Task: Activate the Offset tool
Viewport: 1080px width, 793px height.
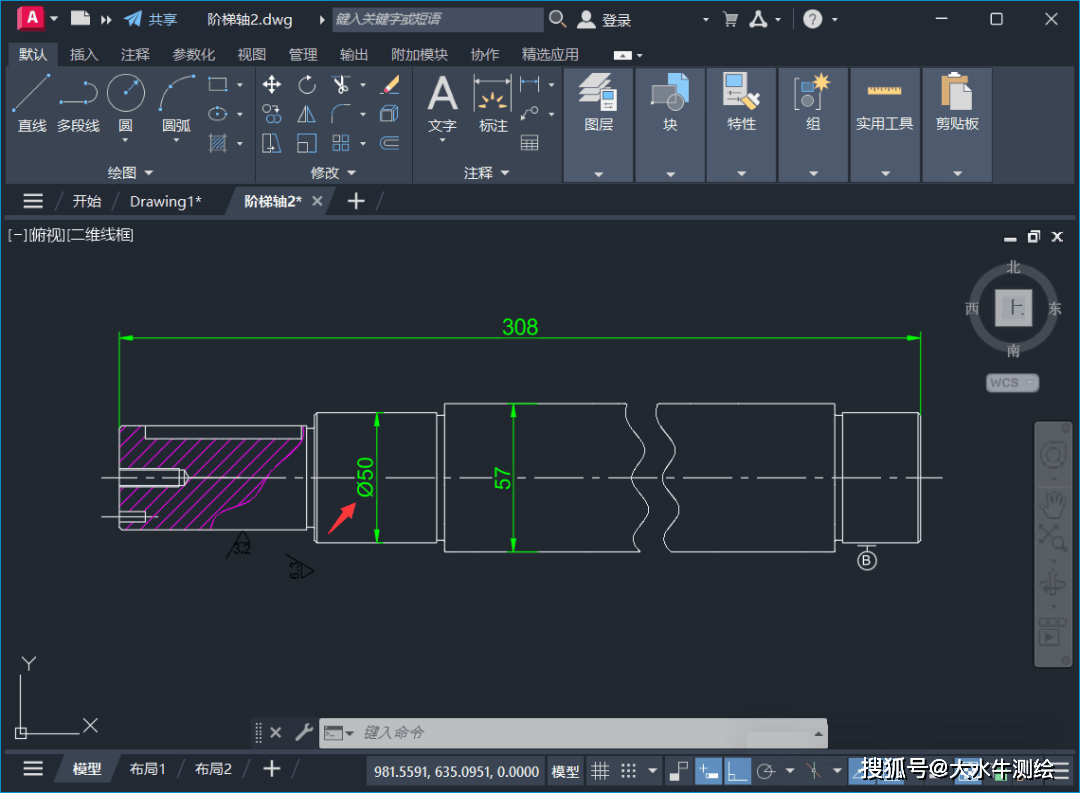Action: tap(390, 143)
